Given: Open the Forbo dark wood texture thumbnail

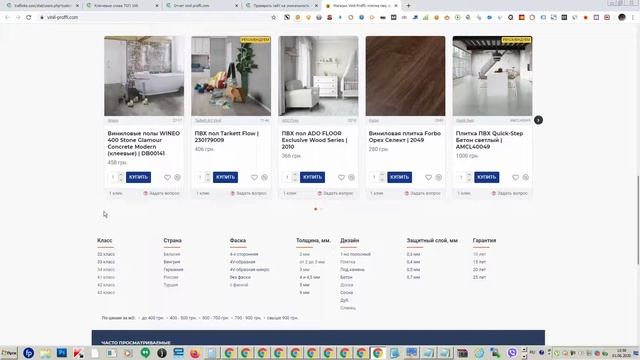Looking at the screenshot, I should [405, 76].
